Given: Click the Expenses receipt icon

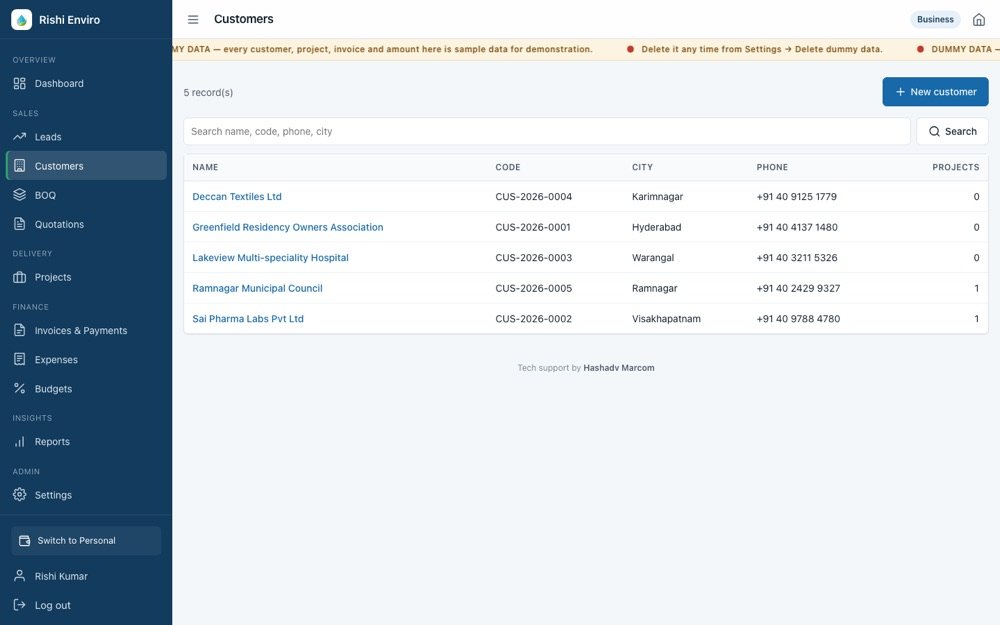Looking at the screenshot, I should [x=20, y=359].
